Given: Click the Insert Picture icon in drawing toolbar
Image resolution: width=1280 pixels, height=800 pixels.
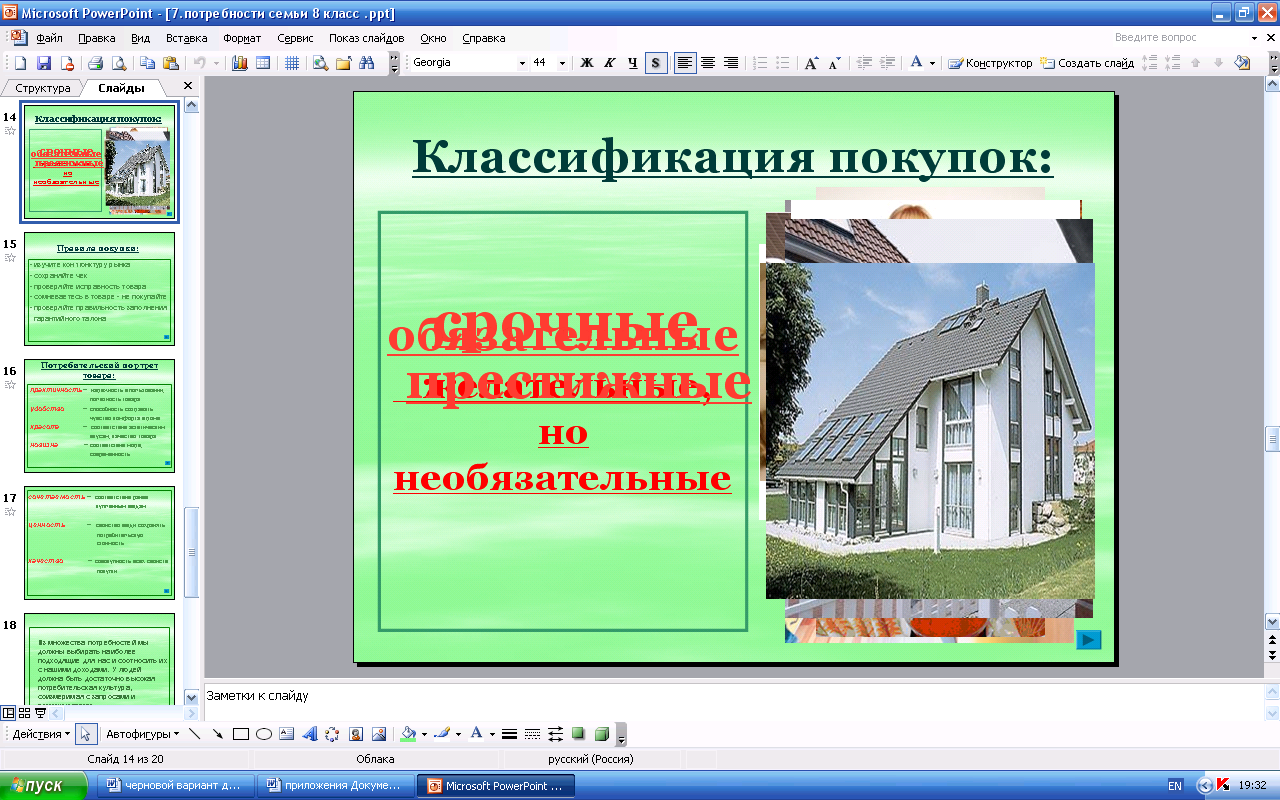Looking at the screenshot, I should 379,734.
